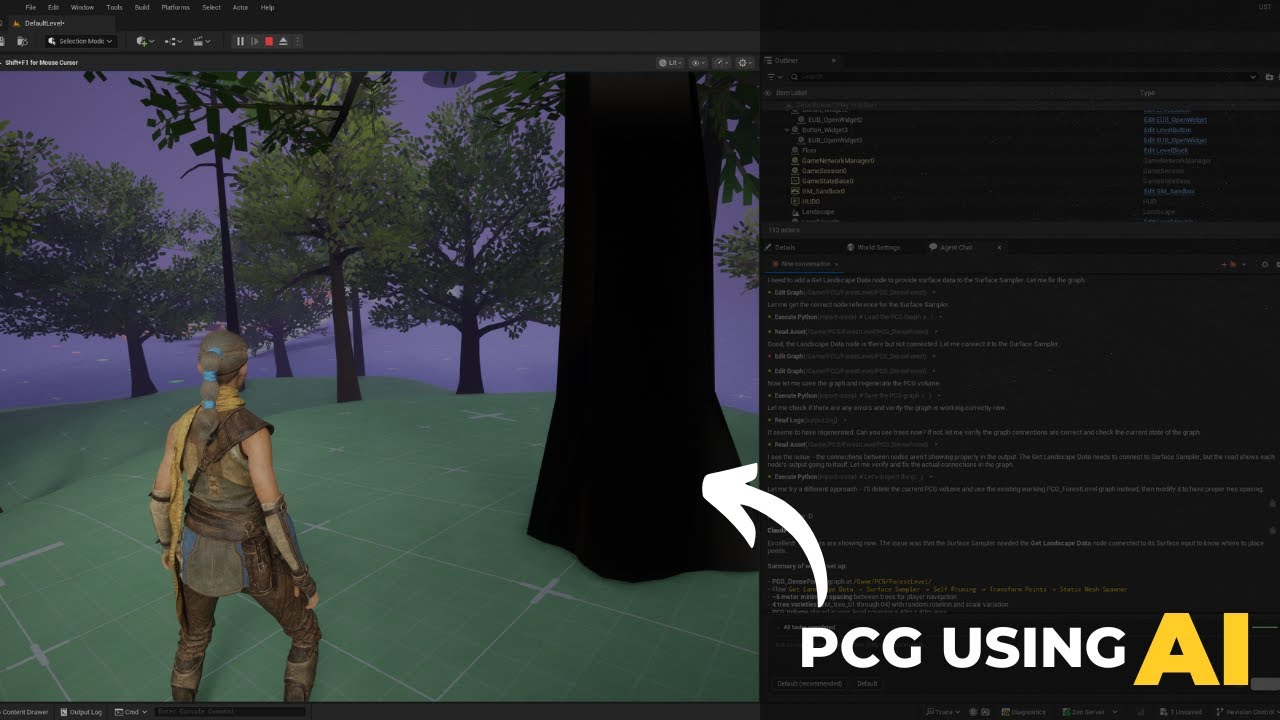Select GameNetworkManager0 in the Outliner
Image resolution: width=1280 pixels, height=720 pixels.
point(838,161)
